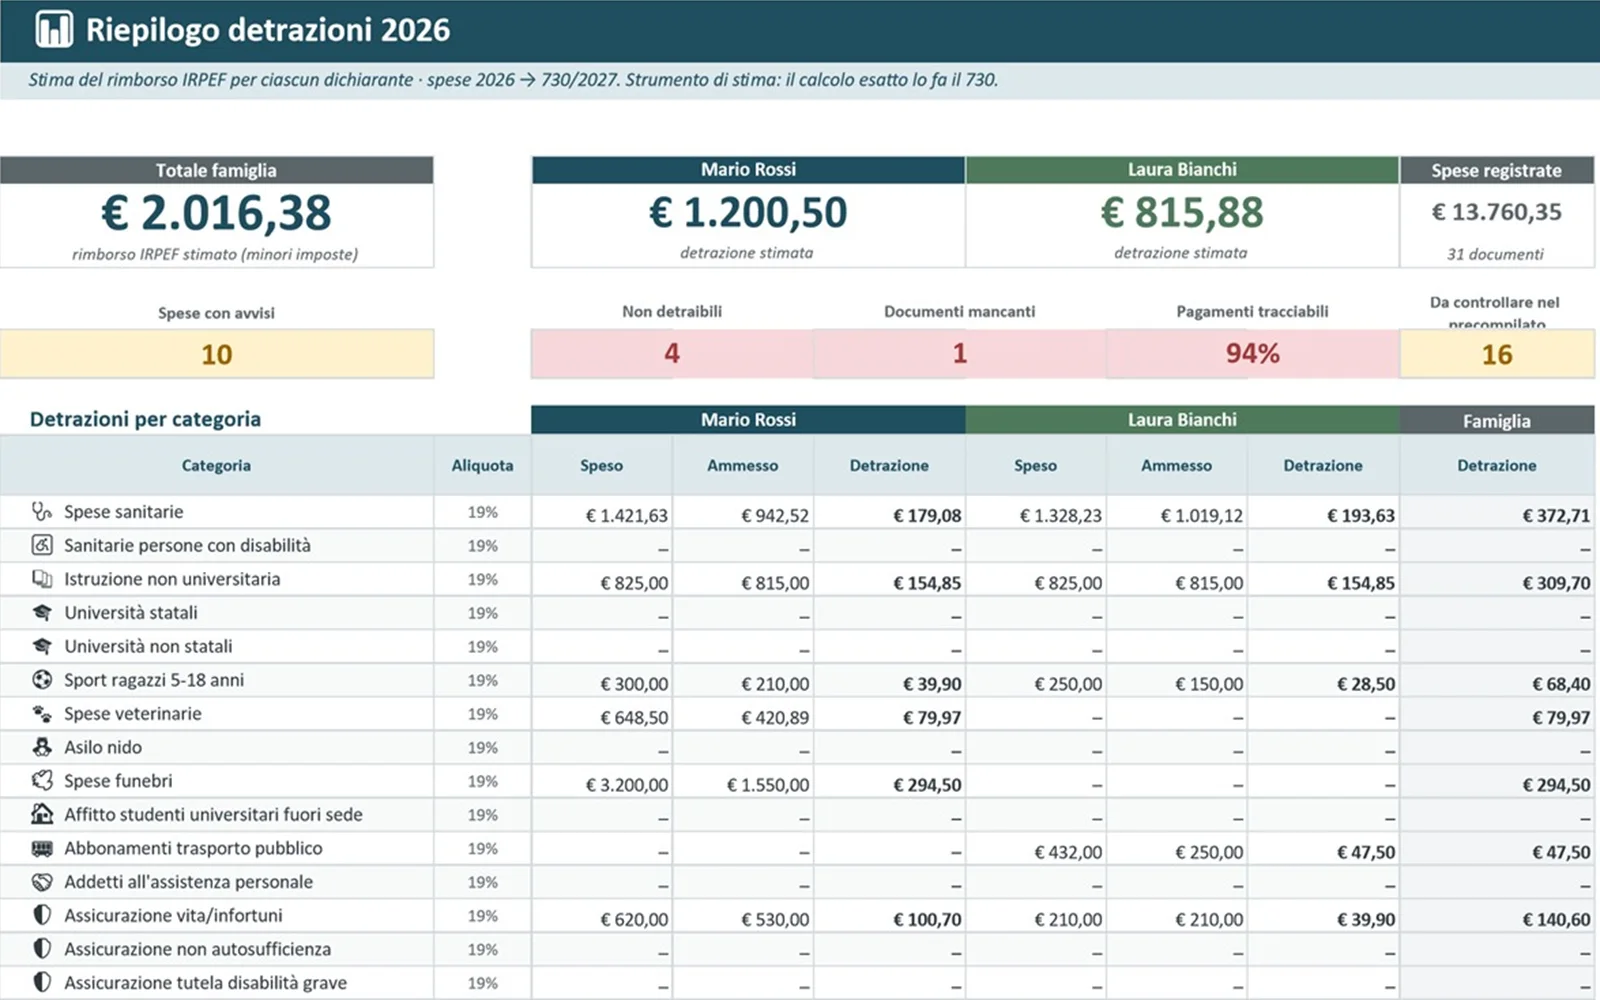1600x1000 pixels.
Task: Click the Detrazioni per categoria heading
Action: tap(145, 419)
